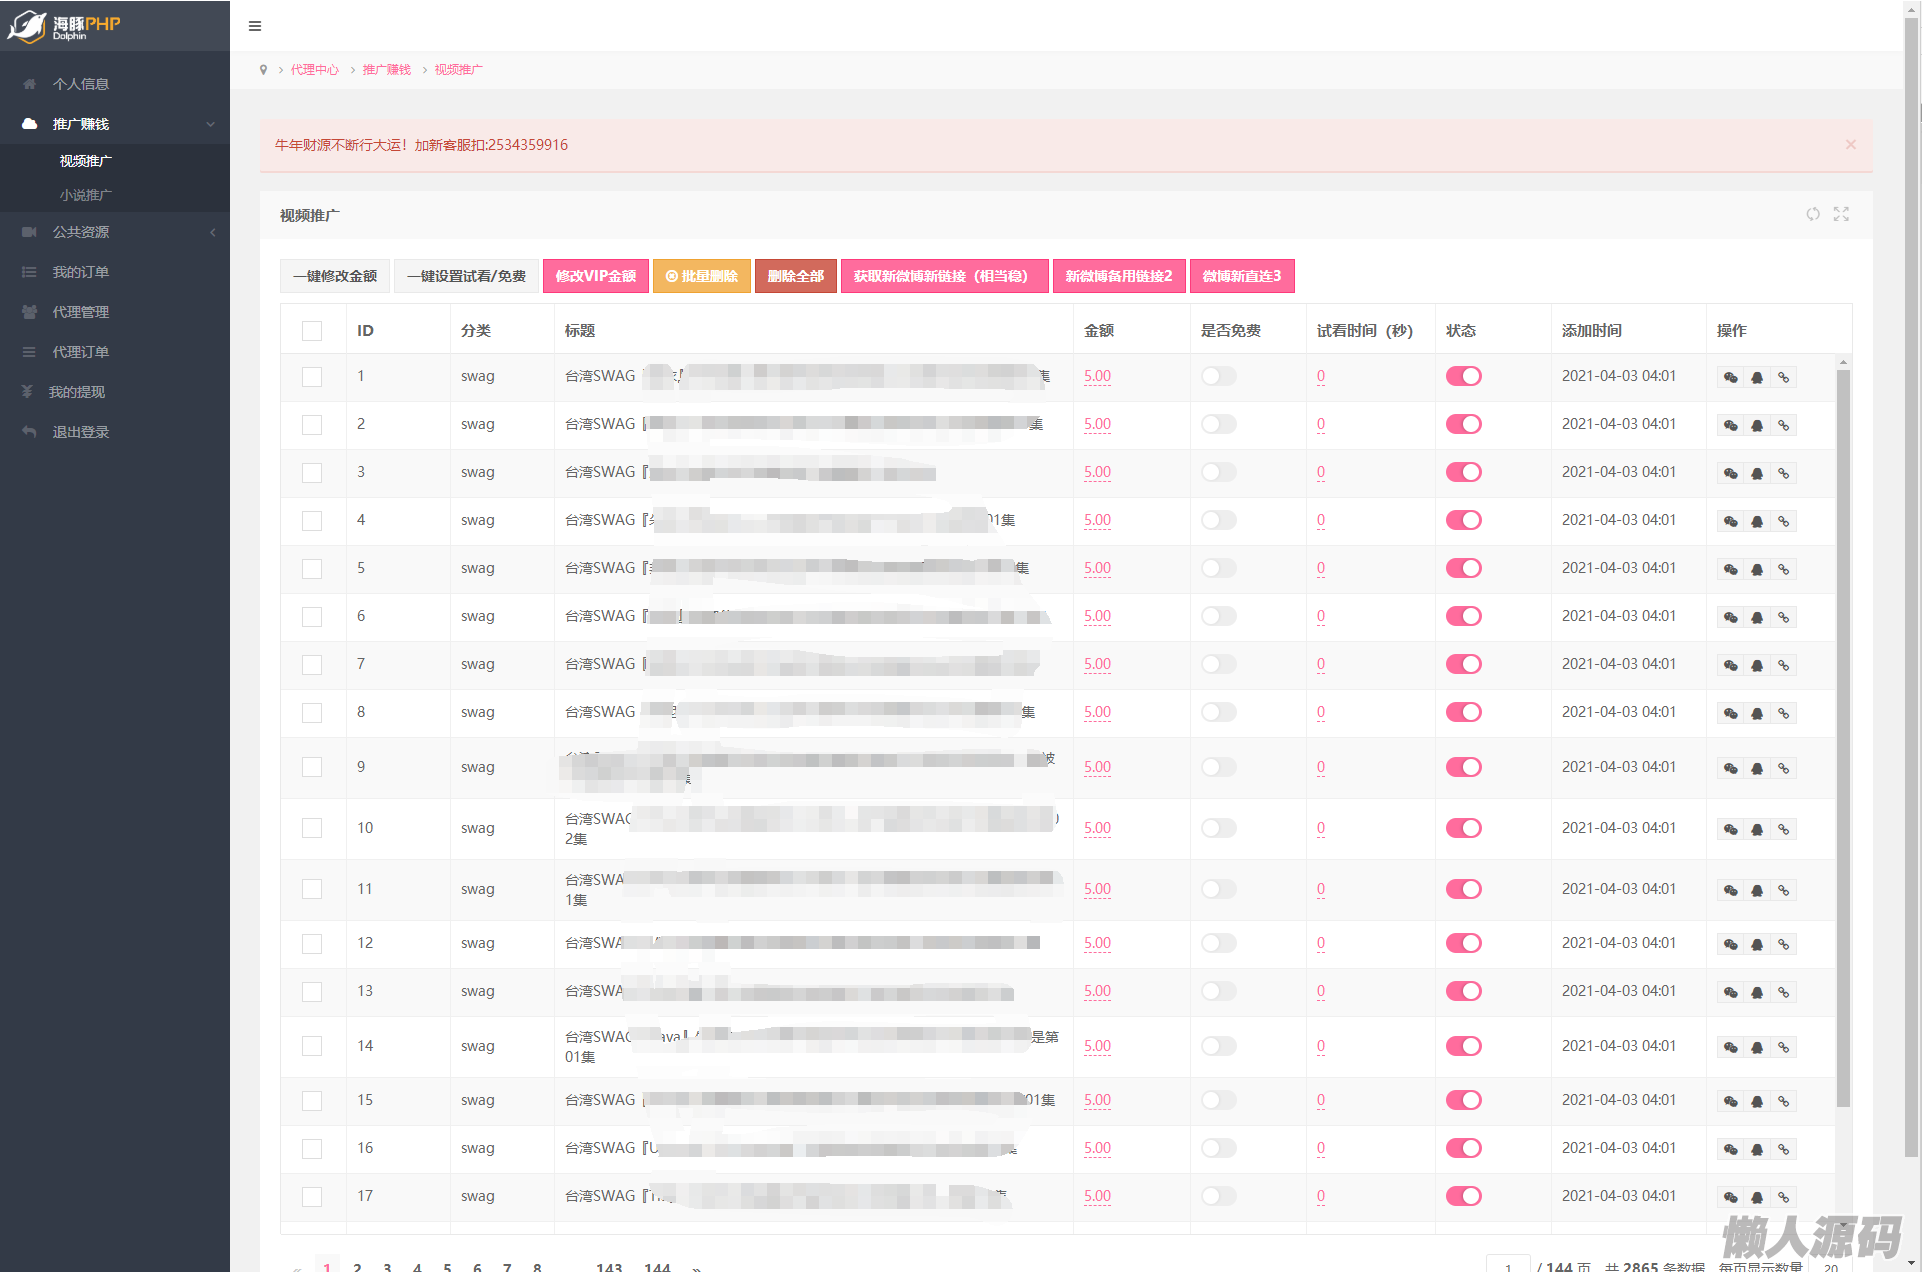Dismiss the pink announcement banner
Screen dimensions: 1922x1272
(x=1850, y=145)
